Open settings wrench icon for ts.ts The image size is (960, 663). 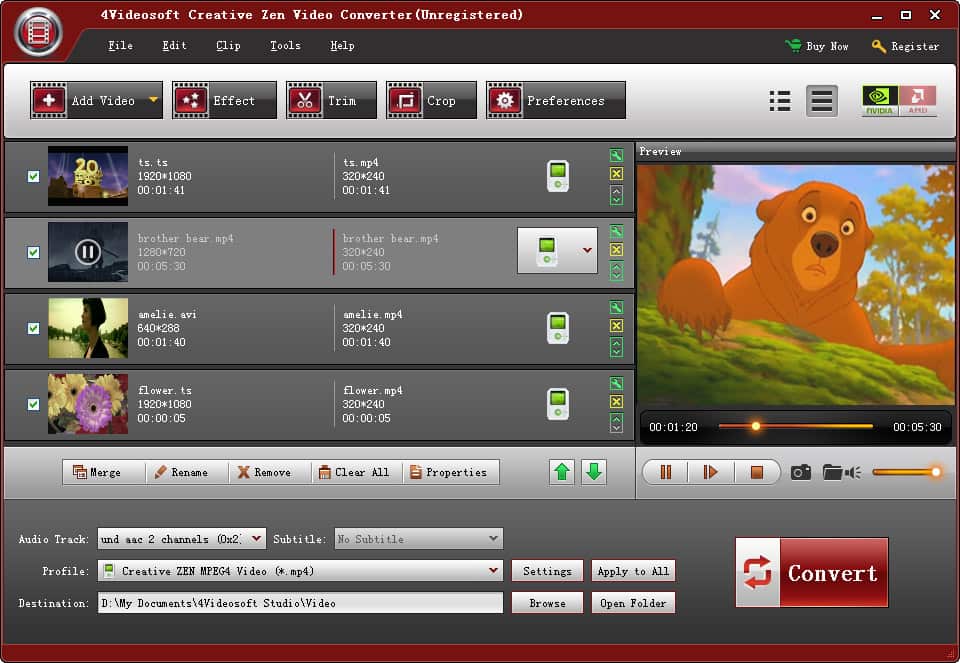click(x=617, y=155)
